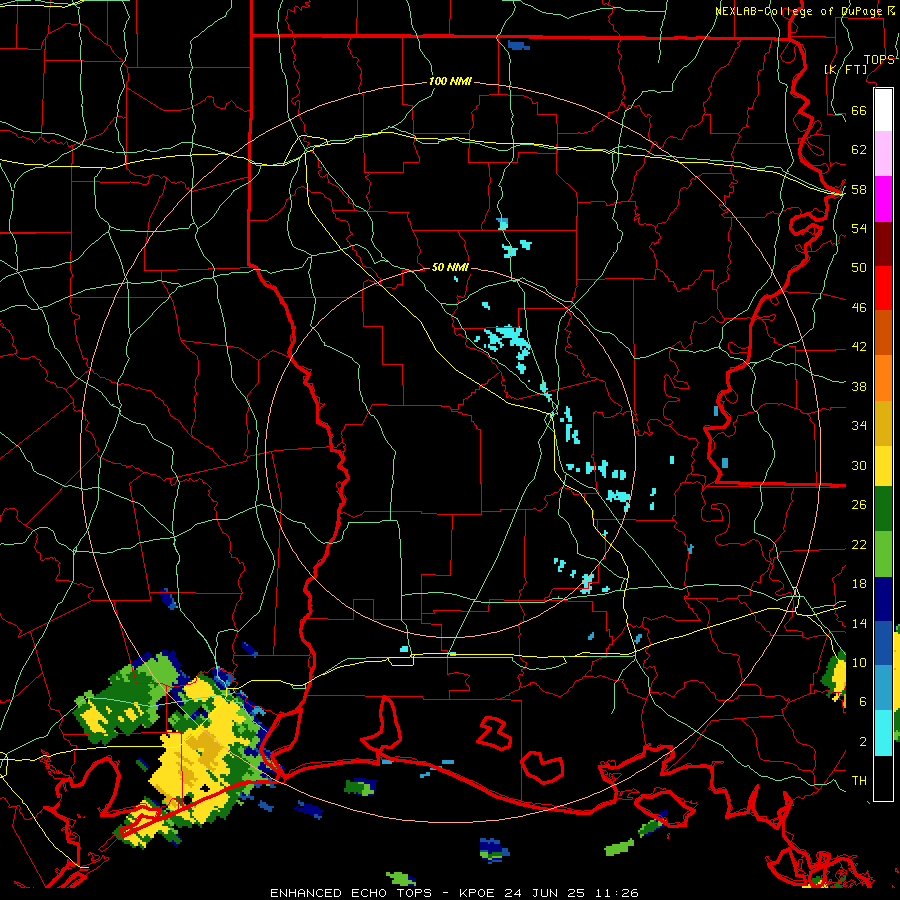Click the '[K FT]' units label

[846, 69]
